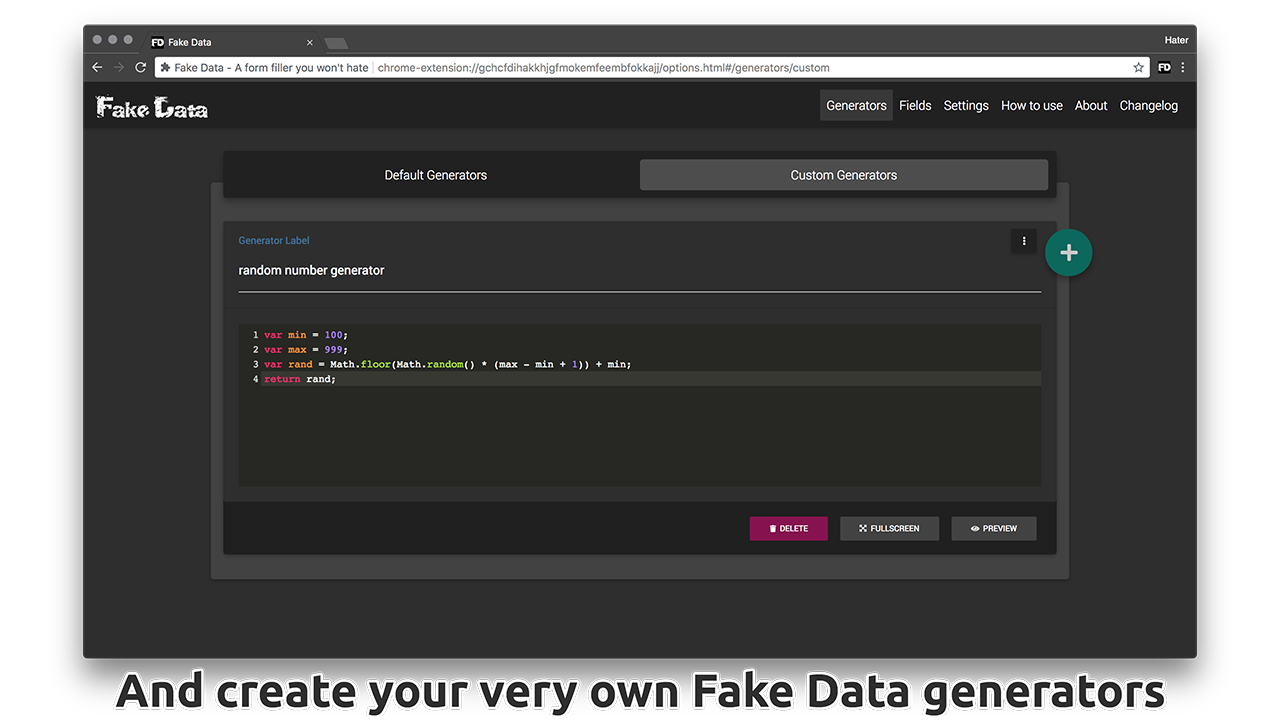Preview the generator output
Screen dimensions: 1280x720
(994, 528)
